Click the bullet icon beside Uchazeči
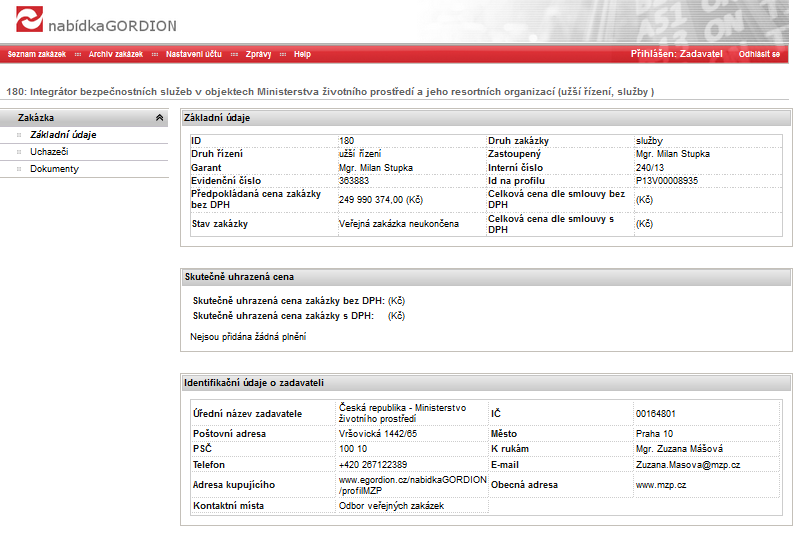This screenshot has height=541, width=801. tap(19, 152)
